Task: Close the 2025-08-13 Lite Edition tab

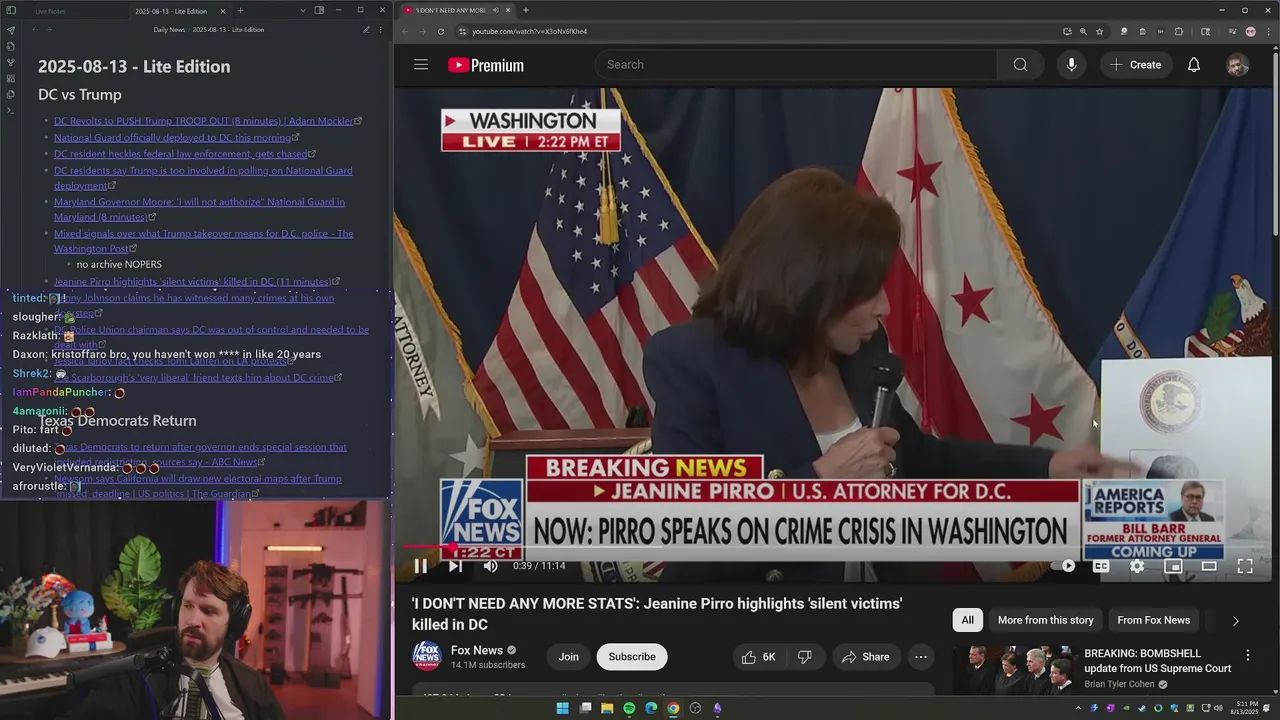Action: click(223, 11)
